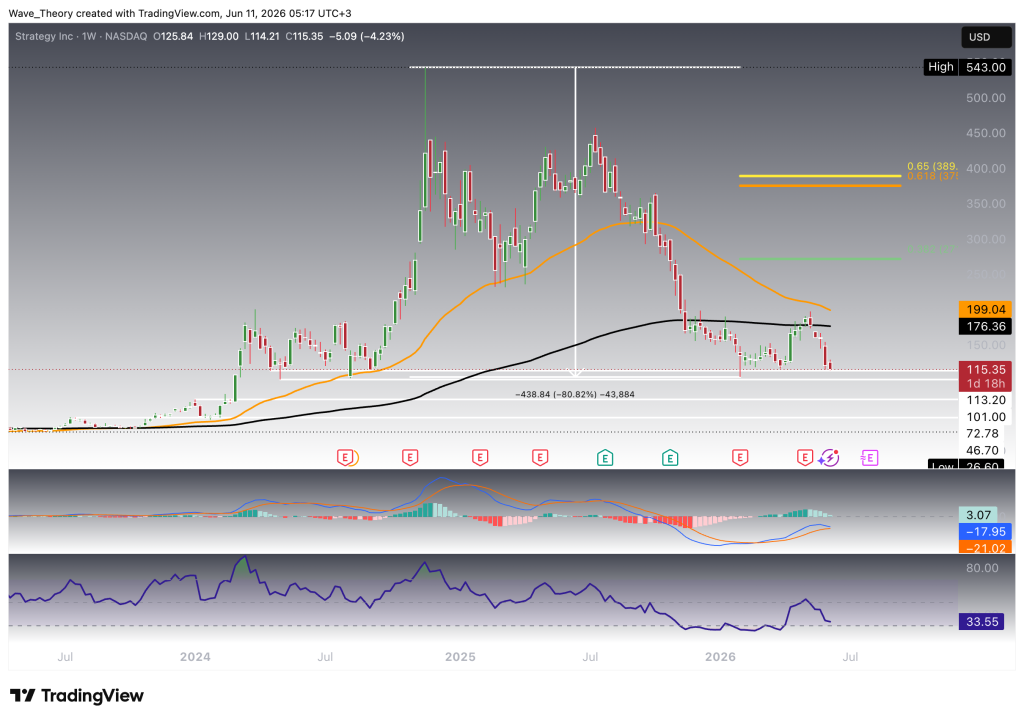This screenshot has width=1024, height=721.
Task: Click the MACD histogram value 3.07
Action: click(x=979, y=515)
